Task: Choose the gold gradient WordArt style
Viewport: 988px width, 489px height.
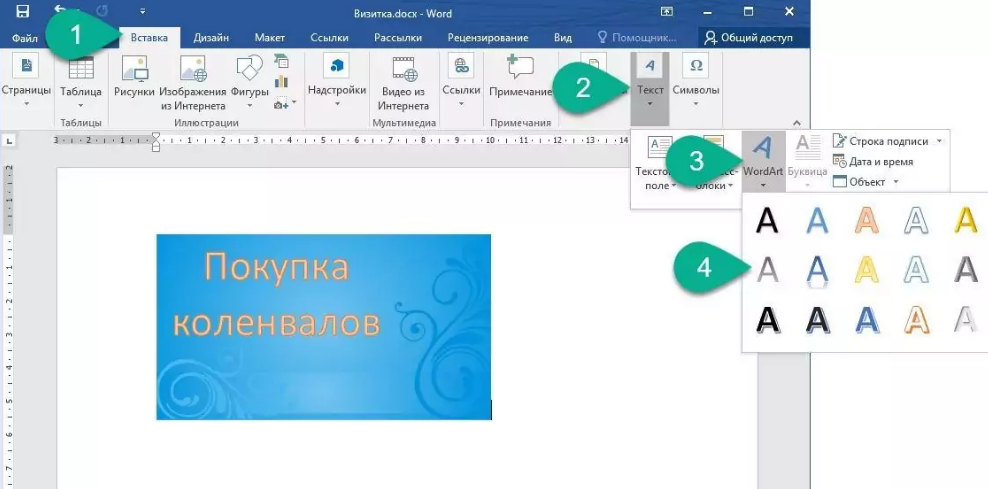Action: [965, 221]
